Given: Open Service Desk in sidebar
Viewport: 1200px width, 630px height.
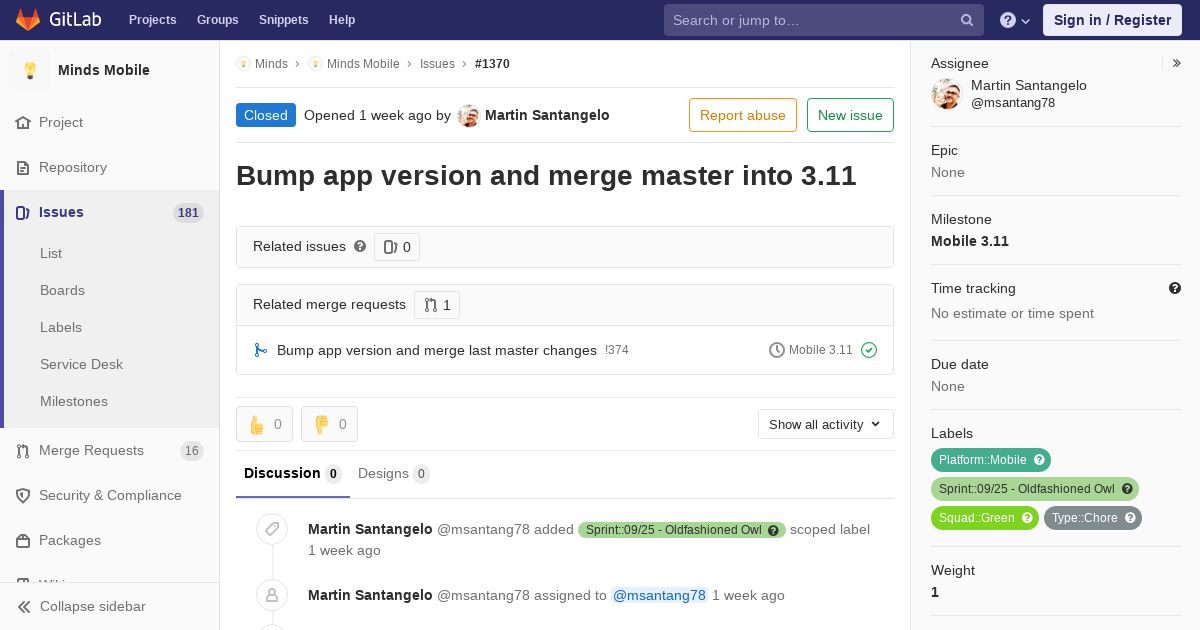Looking at the screenshot, I should click(x=81, y=364).
